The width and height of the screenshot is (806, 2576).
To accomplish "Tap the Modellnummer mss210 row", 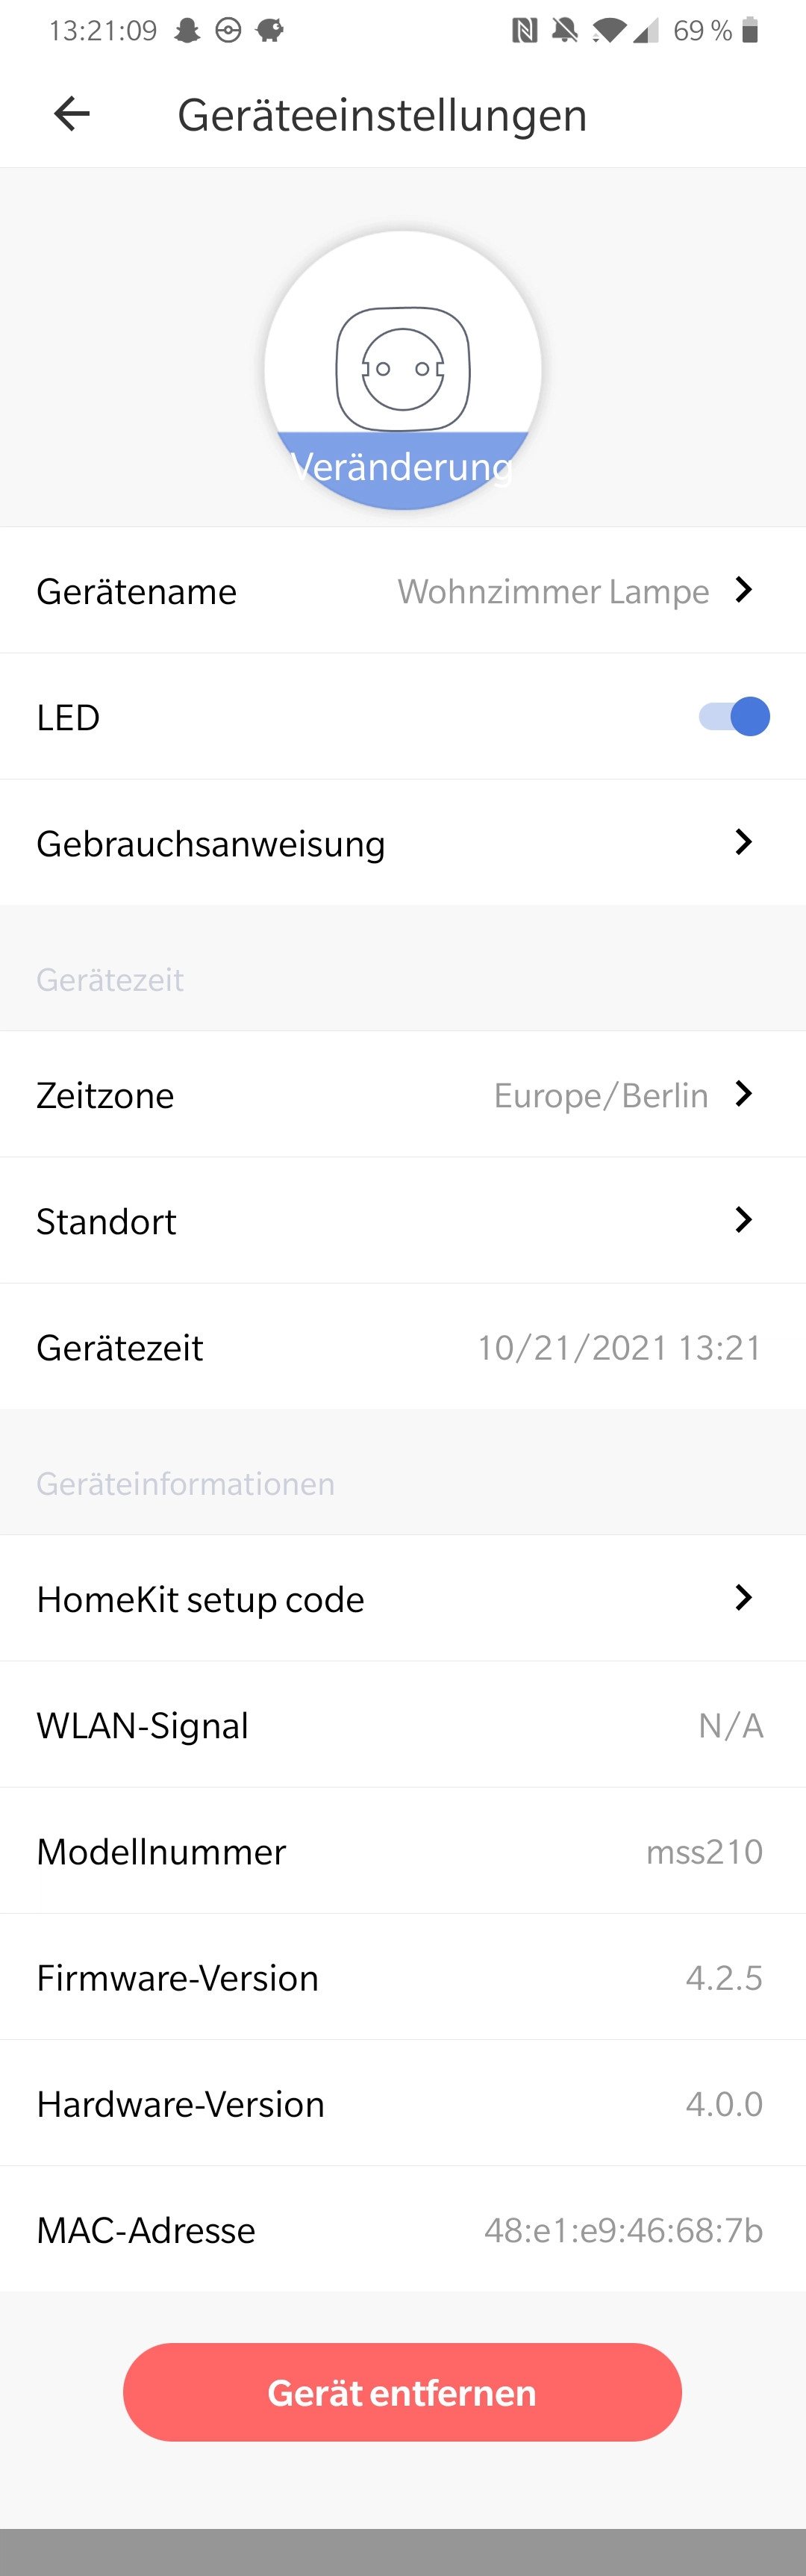I will coord(403,1851).
